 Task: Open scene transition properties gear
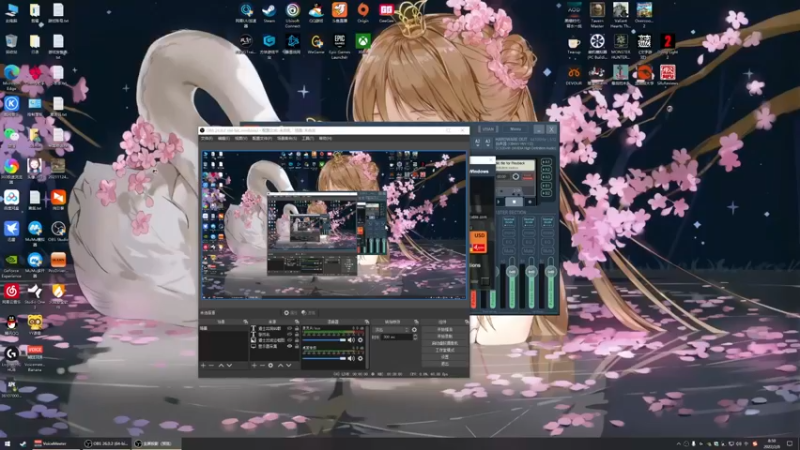pyautogui.click(x=414, y=330)
